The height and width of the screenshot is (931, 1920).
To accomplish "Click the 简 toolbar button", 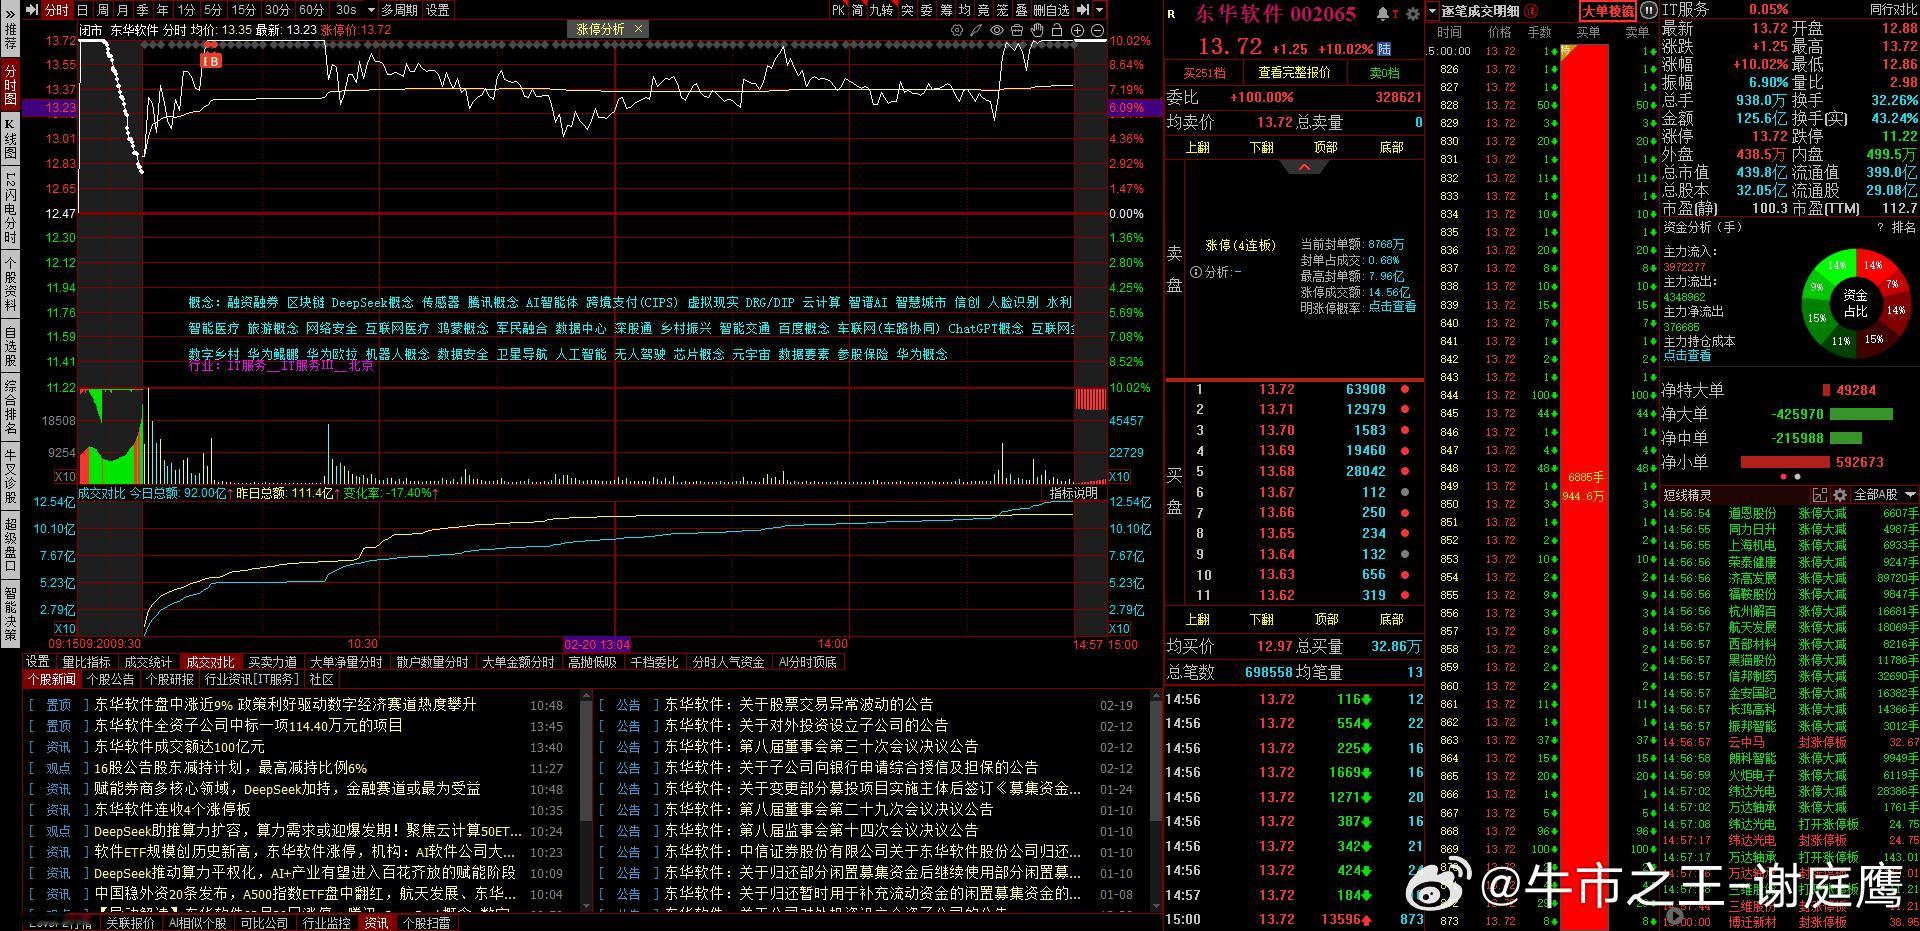I will coord(858,10).
